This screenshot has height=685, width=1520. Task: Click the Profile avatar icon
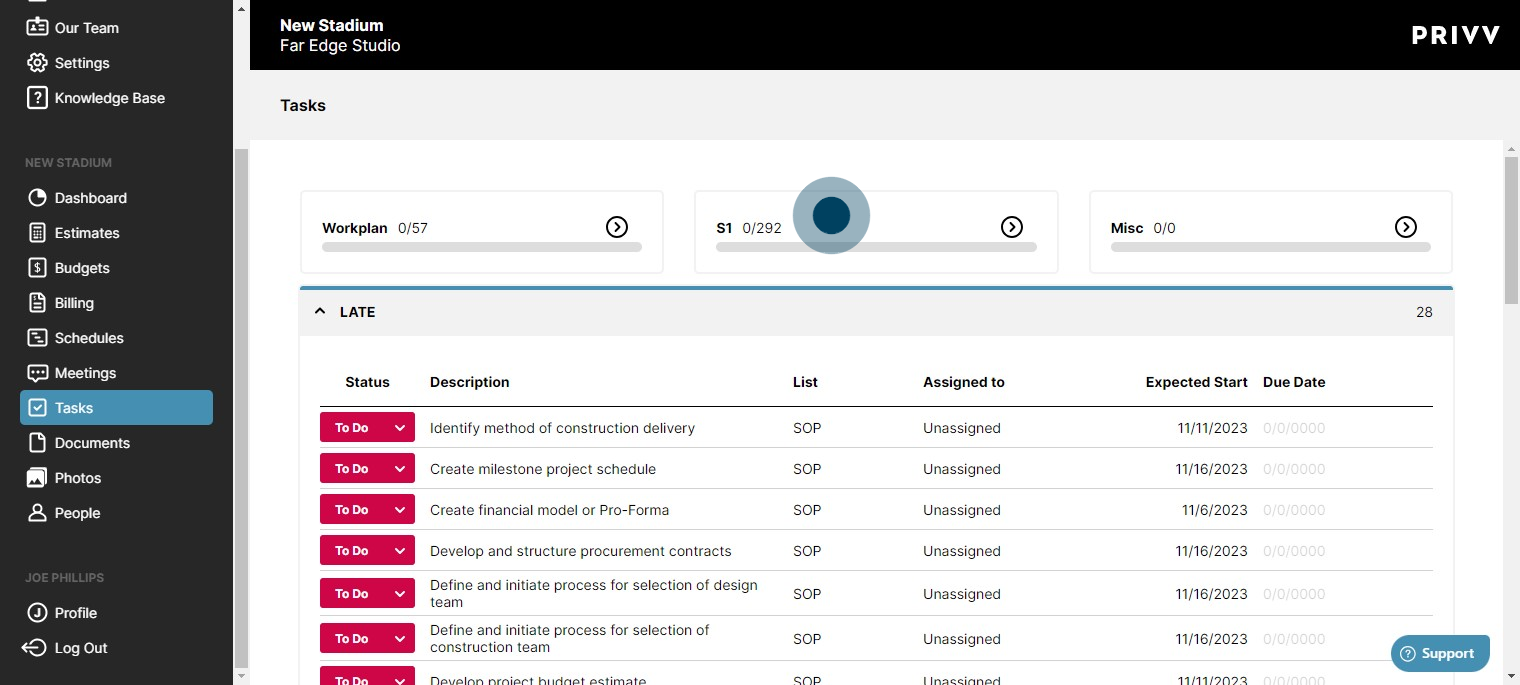(x=37, y=613)
